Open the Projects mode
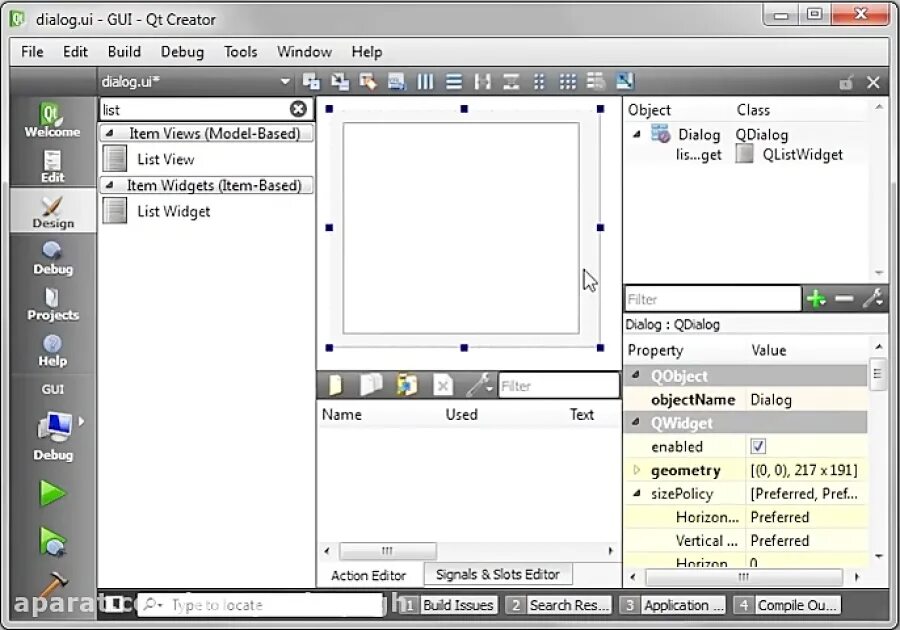 tap(52, 304)
